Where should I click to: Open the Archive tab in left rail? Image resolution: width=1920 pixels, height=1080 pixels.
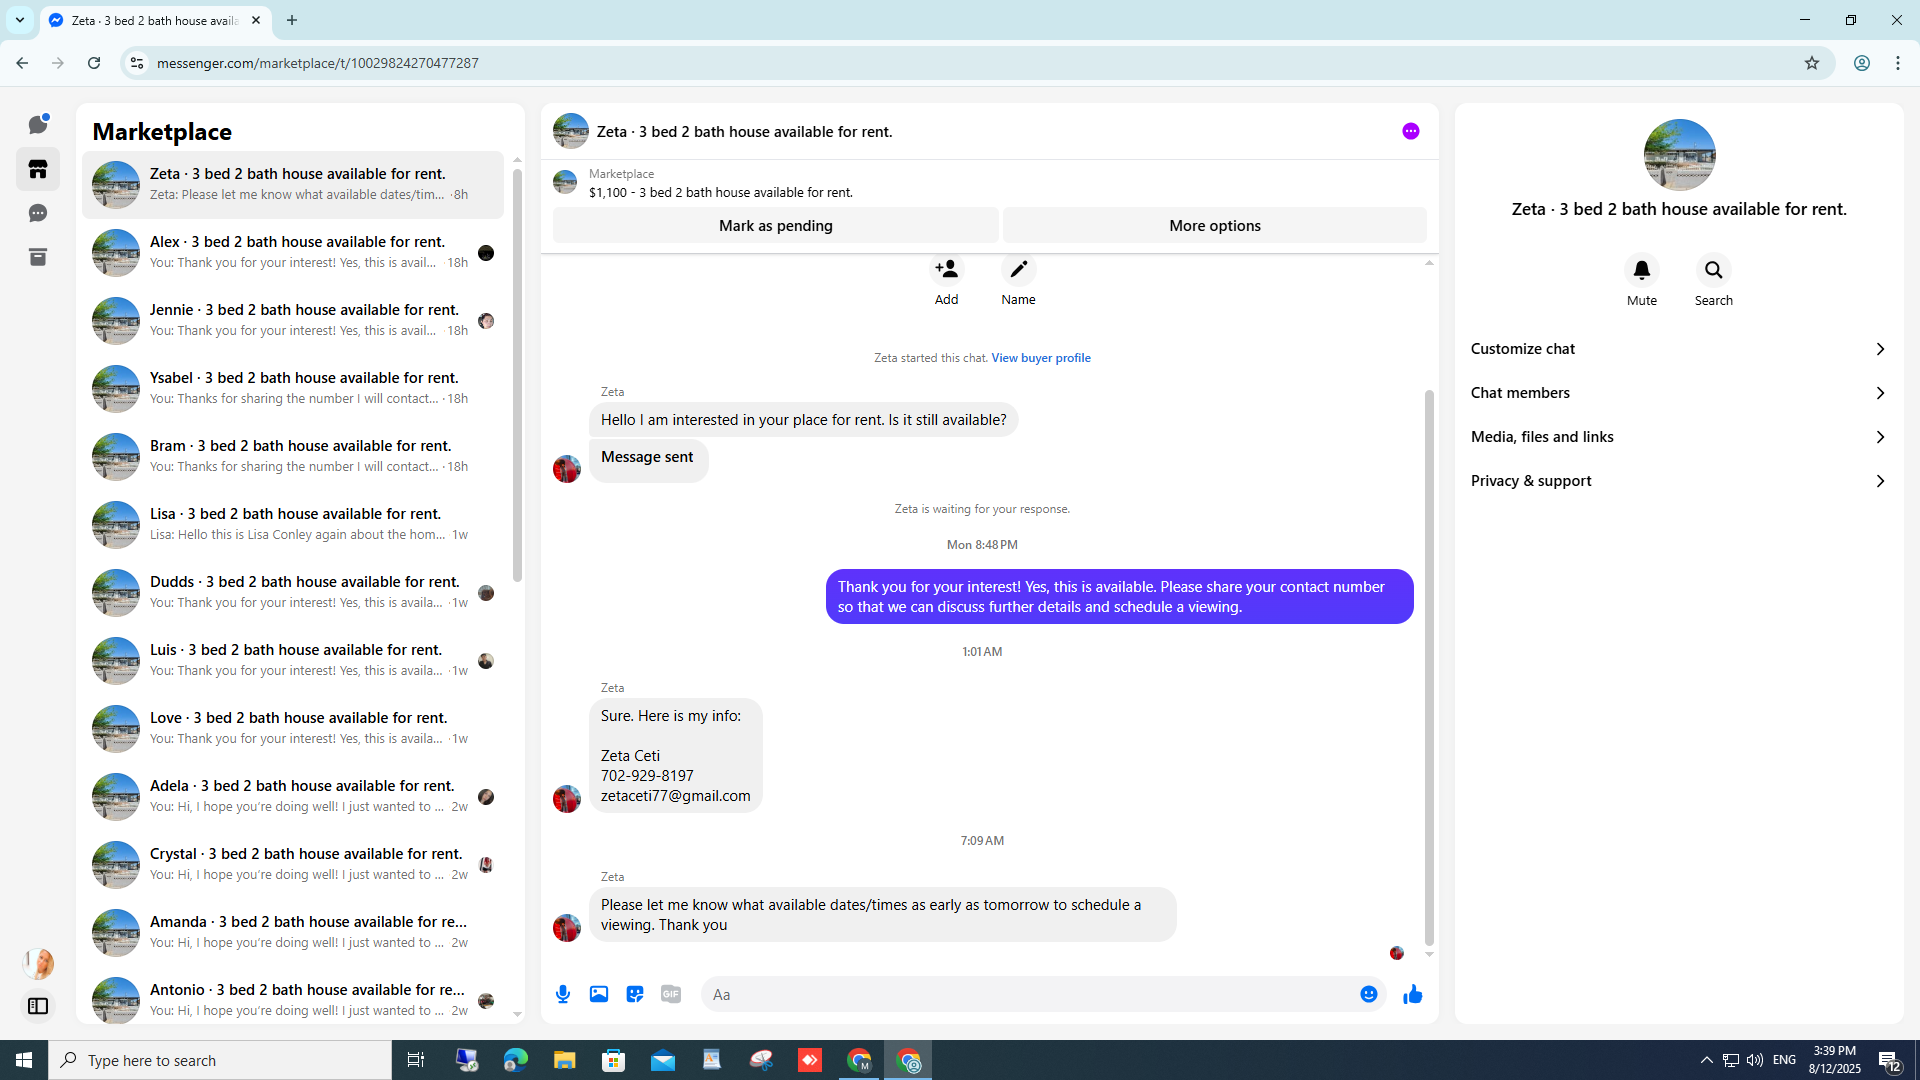click(38, 257)
